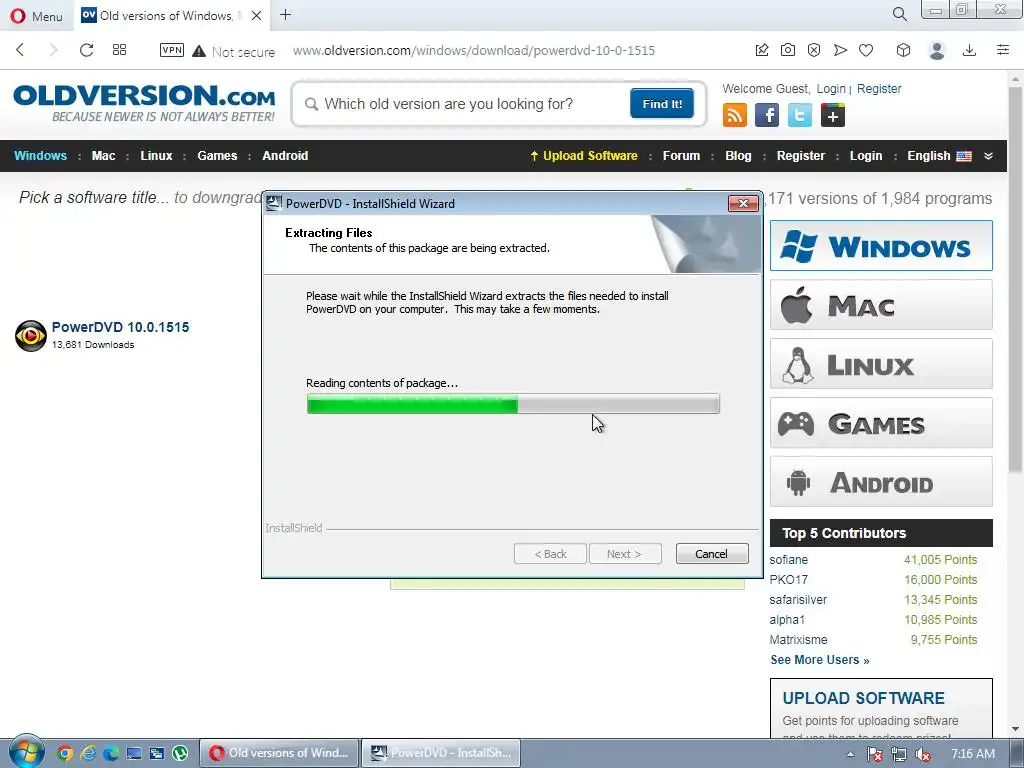Reload the oldversion.com page
Viewport: 1024px width, 768px height.
(x=86, y=50)
